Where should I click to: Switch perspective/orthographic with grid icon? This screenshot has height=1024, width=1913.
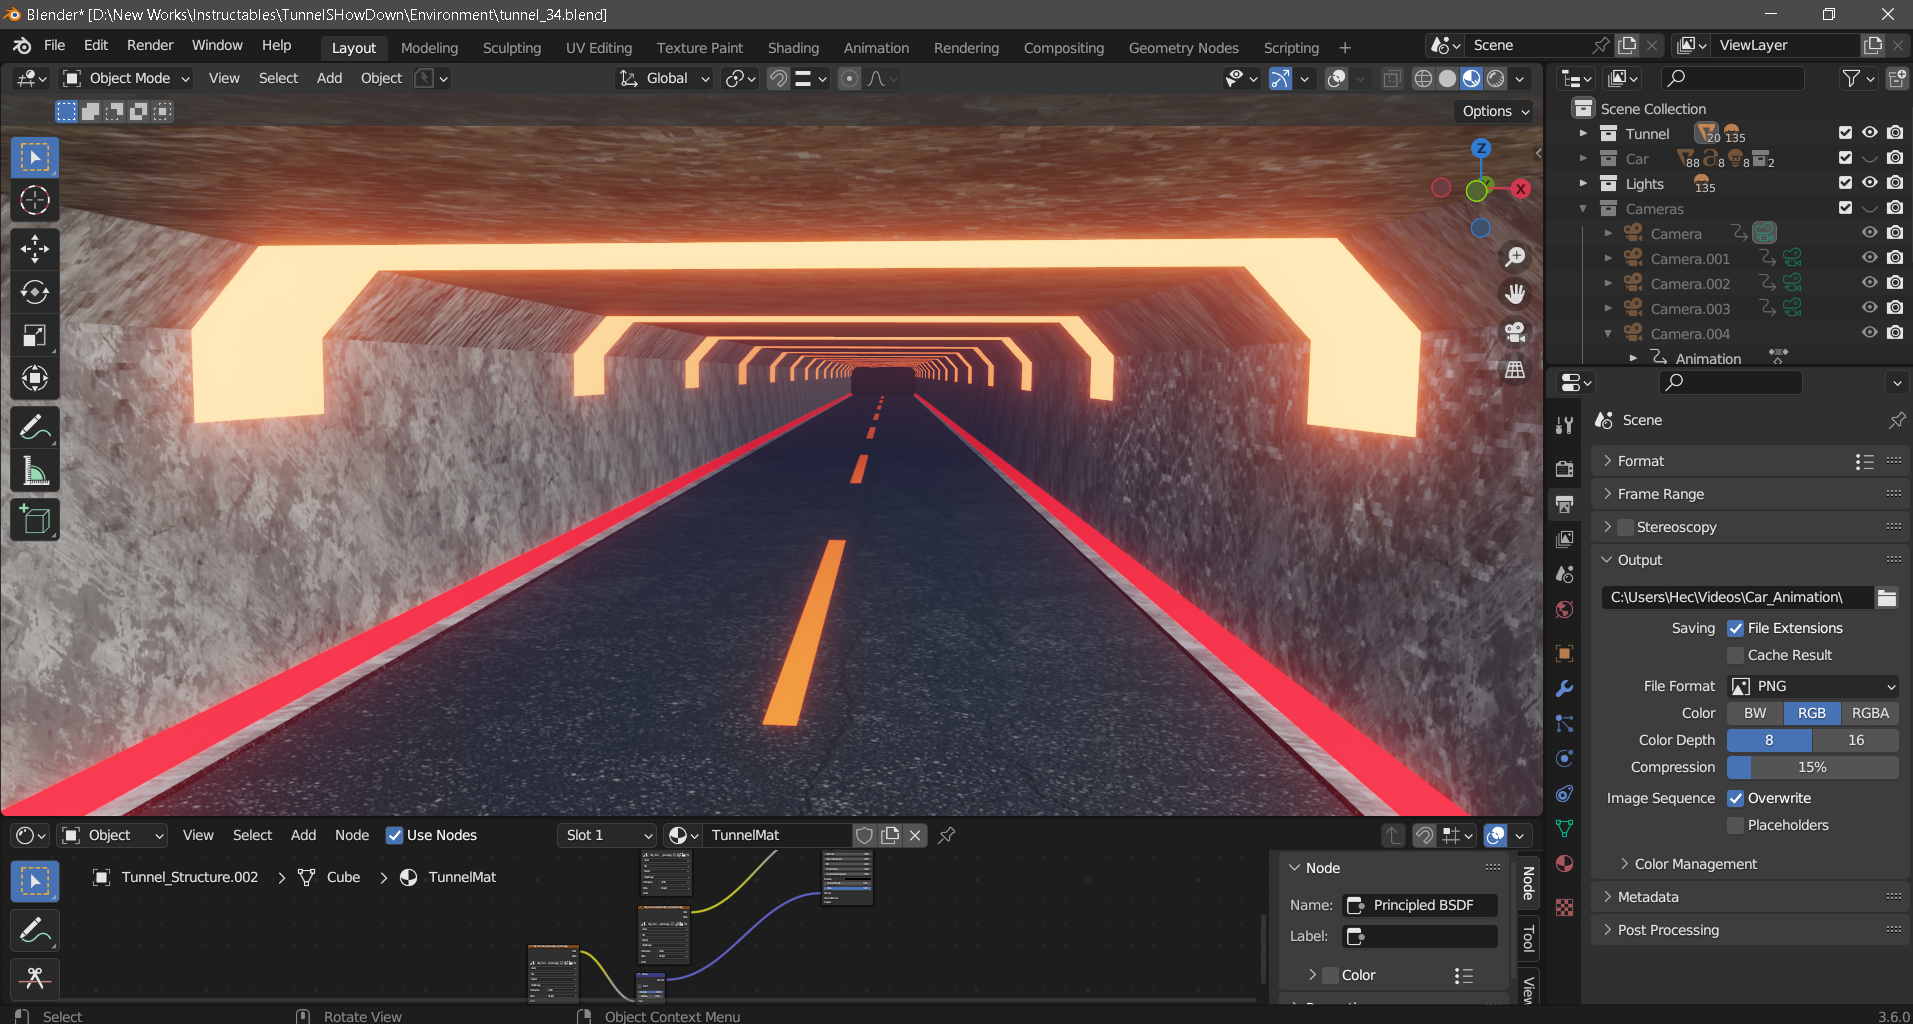point(1516,370)
